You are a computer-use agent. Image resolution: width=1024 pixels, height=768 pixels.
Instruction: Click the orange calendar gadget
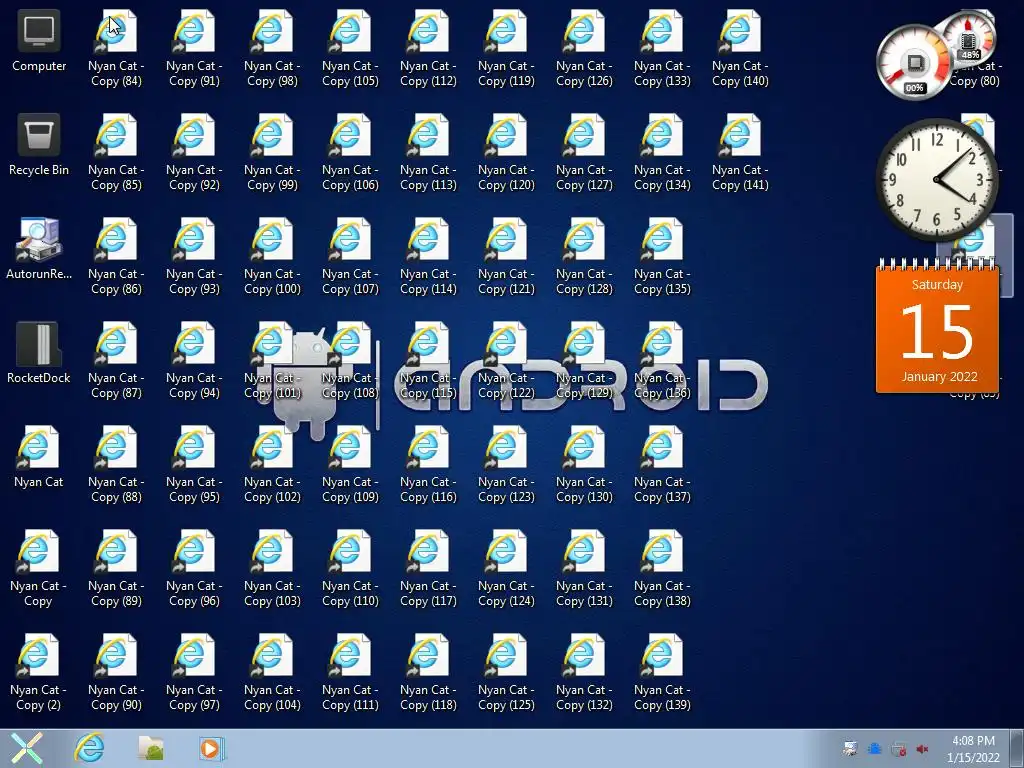[x=937, y=325]
